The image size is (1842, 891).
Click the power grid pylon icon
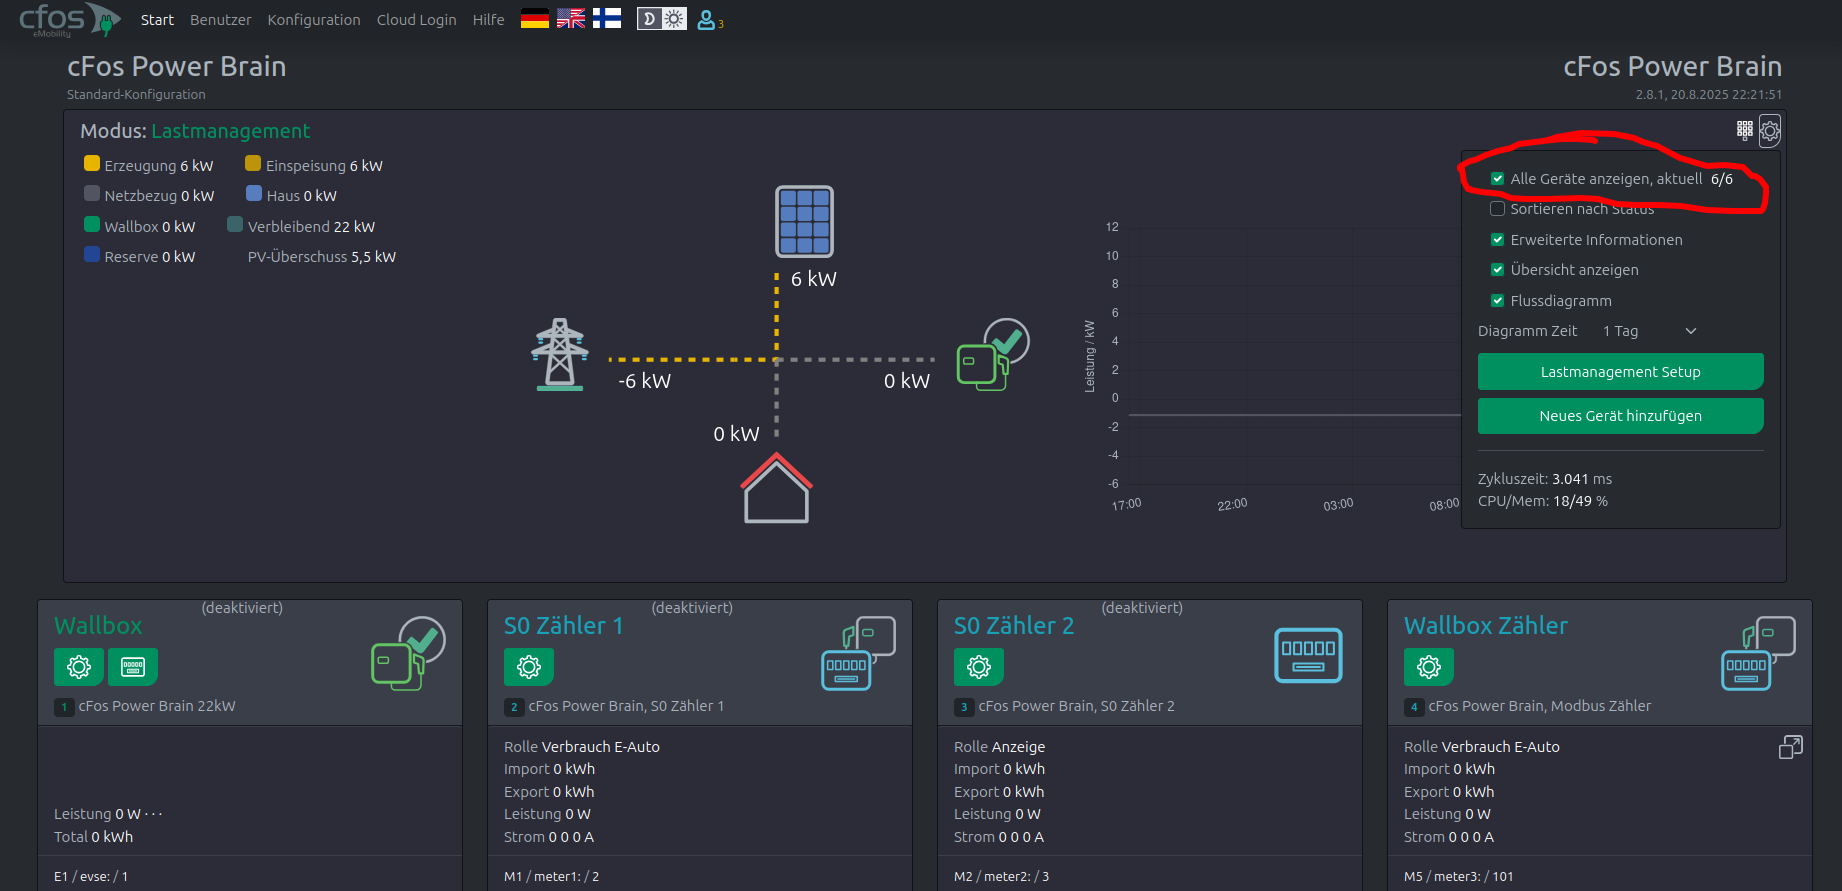560,354
